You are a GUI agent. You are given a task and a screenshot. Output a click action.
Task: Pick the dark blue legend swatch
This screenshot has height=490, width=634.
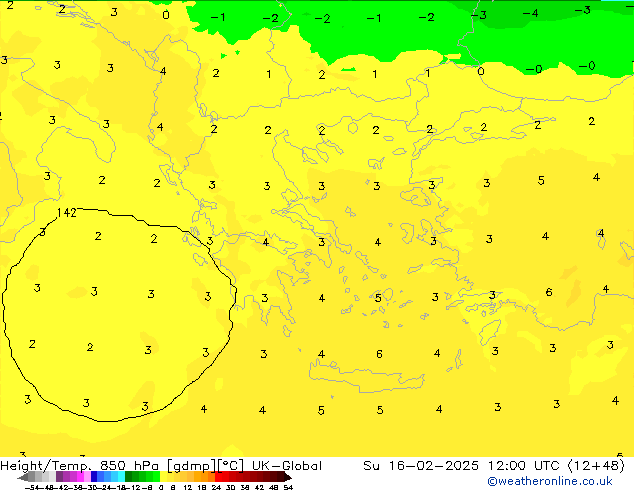tap(94, 476)
